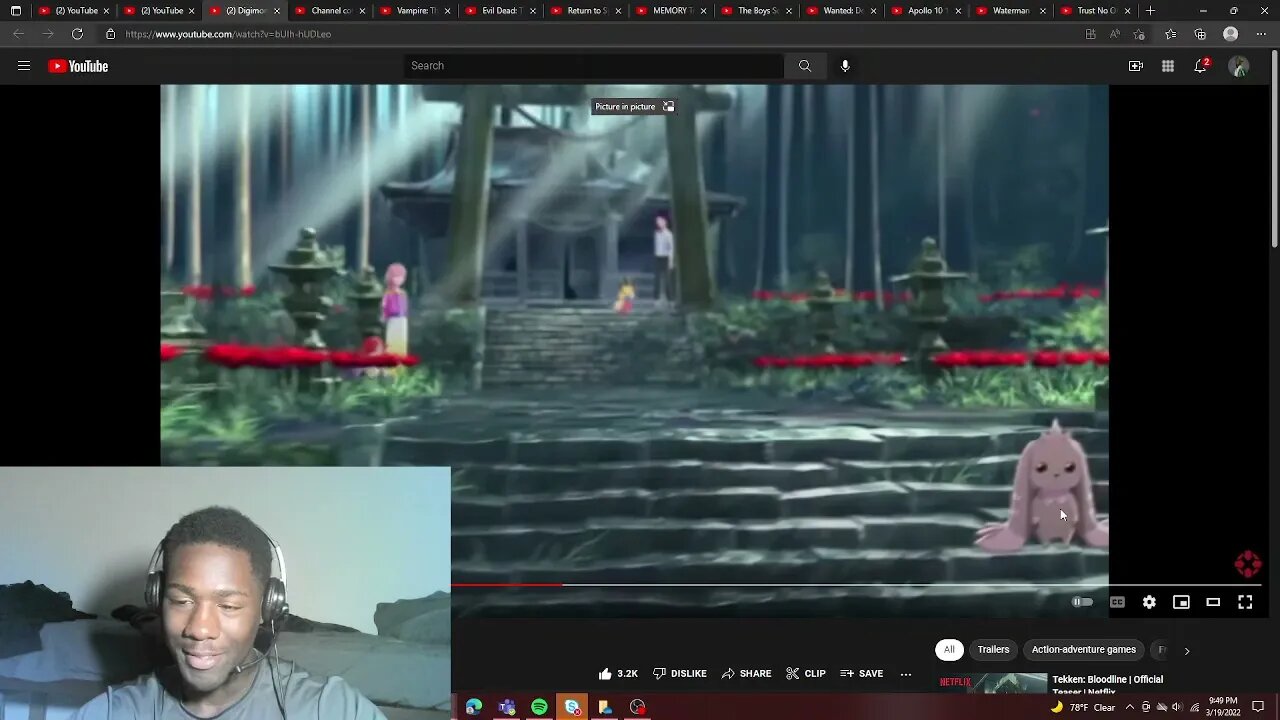Start voice search with the microphone
Image resolution: width=1280 pixels, height=720 pixels.
coord(845,66)
